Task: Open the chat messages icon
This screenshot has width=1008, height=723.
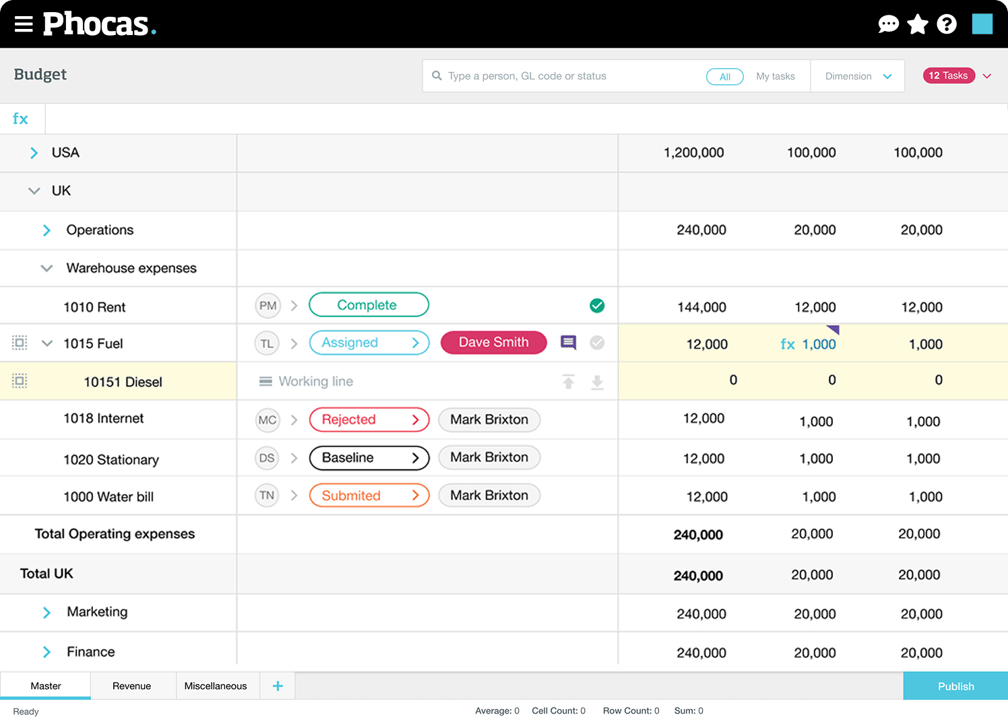Action: (888, 25)
